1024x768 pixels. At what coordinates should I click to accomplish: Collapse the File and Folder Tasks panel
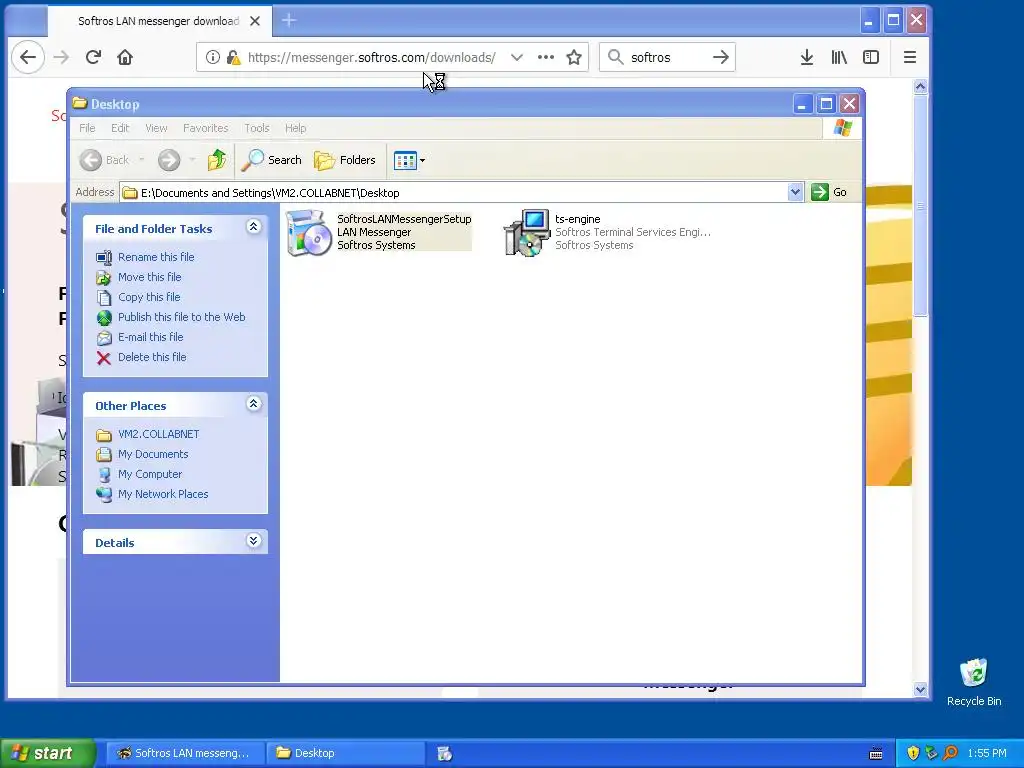coord(253,227)
